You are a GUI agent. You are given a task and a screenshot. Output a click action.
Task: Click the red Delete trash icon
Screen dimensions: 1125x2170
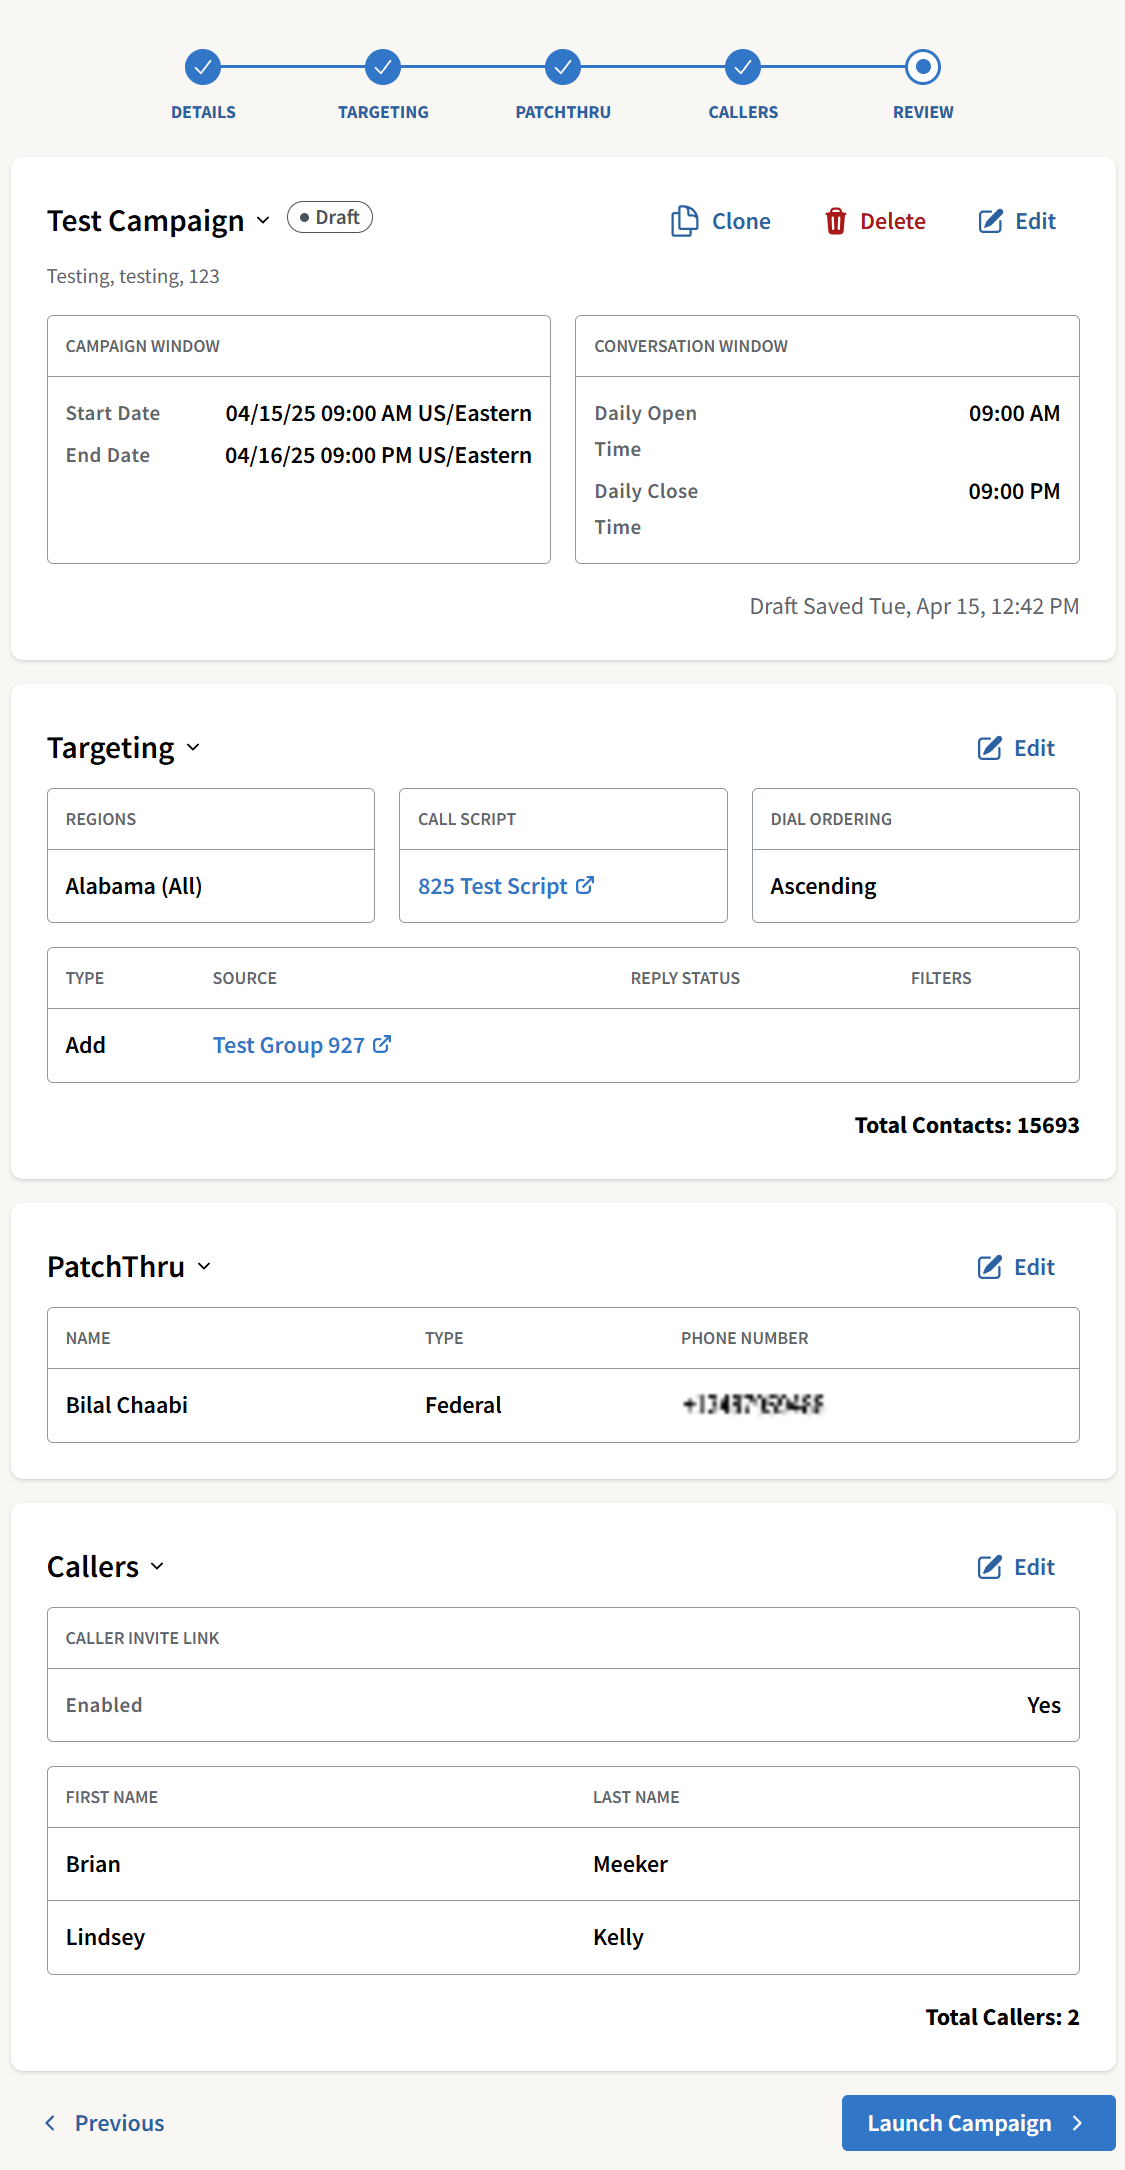click(x=836, y=221)
